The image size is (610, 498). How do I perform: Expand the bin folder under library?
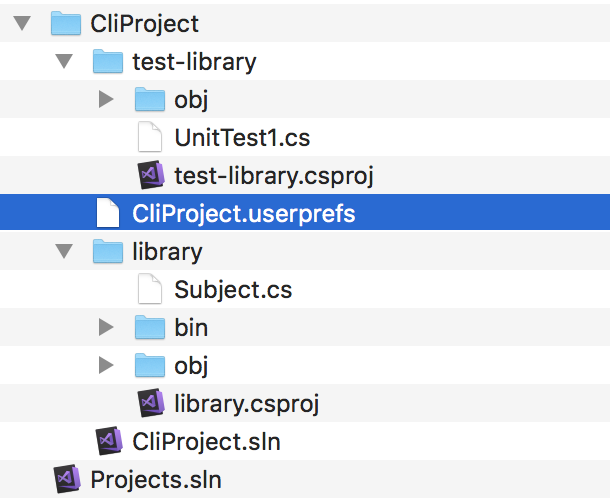pyautogui.click(x=107, y=327)
